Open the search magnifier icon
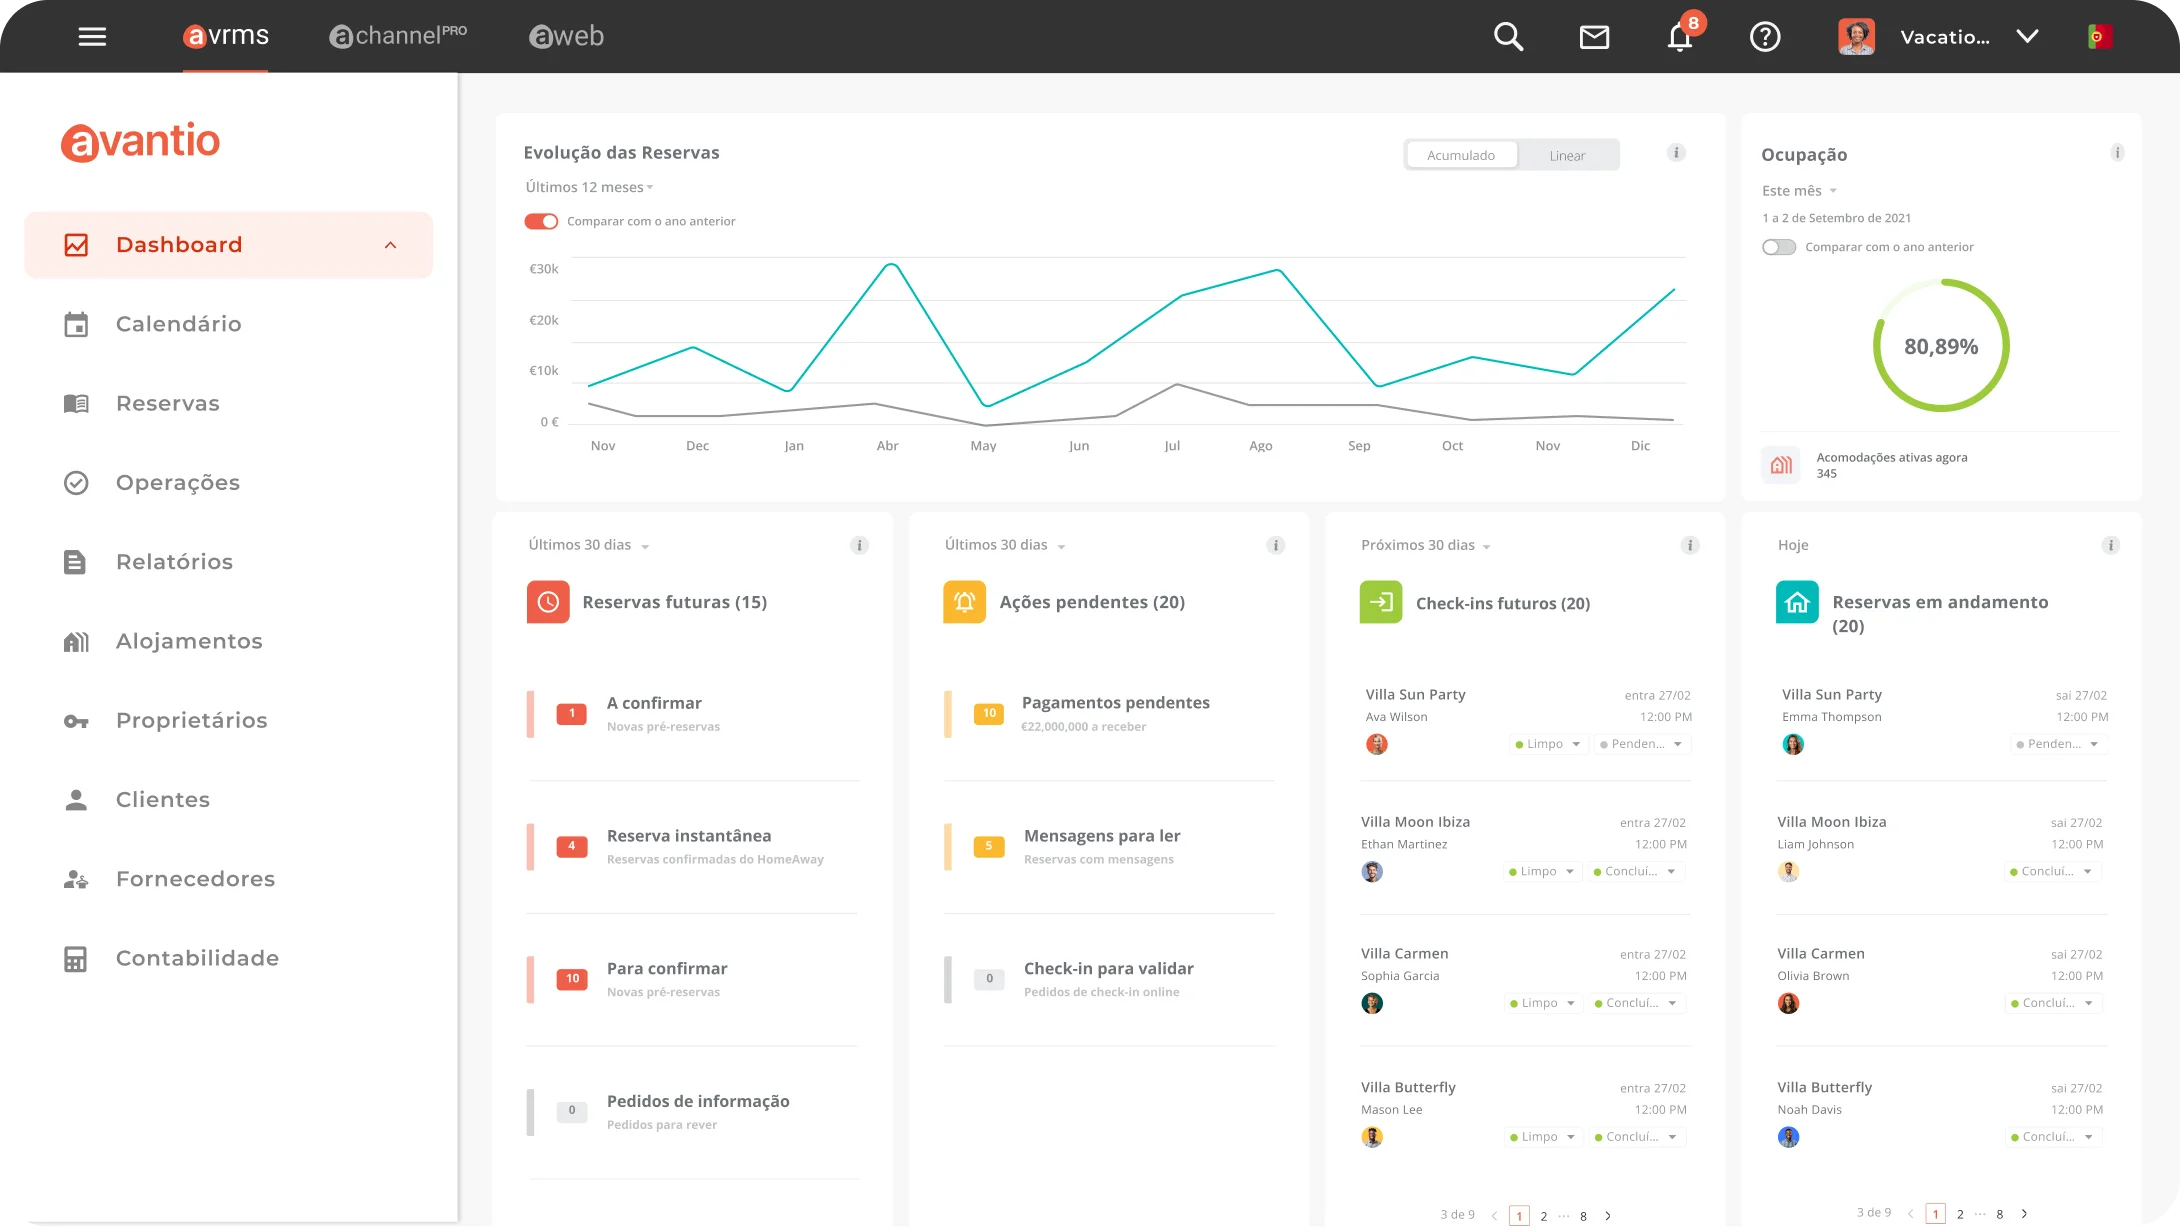This screenshot has width=2180, height=1227. pos(1508,37)
